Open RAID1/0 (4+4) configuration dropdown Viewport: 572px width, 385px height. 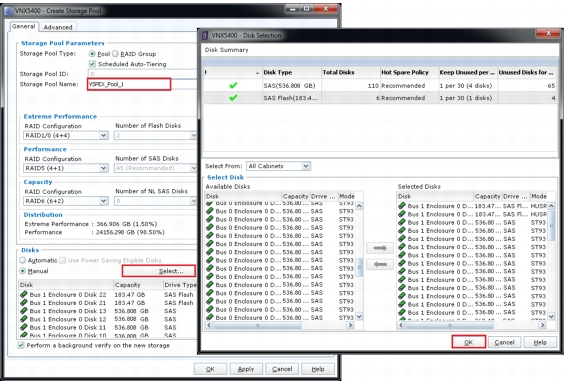pos(104,135)
